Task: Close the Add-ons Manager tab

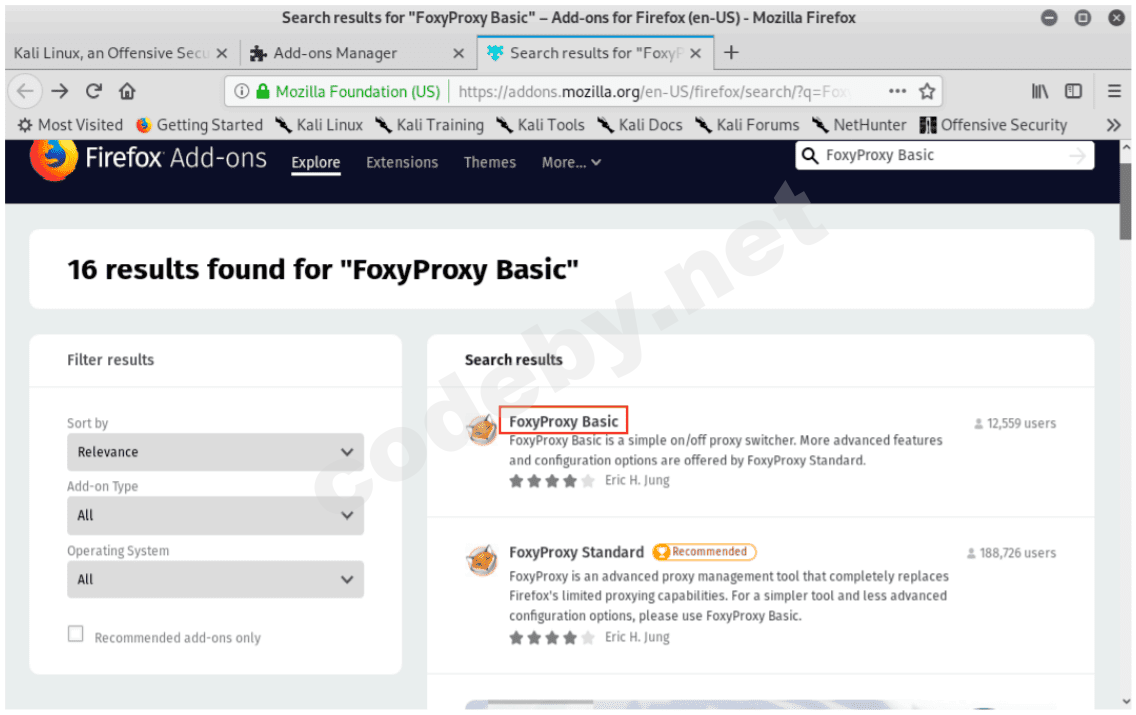Action: click(459, 54)
